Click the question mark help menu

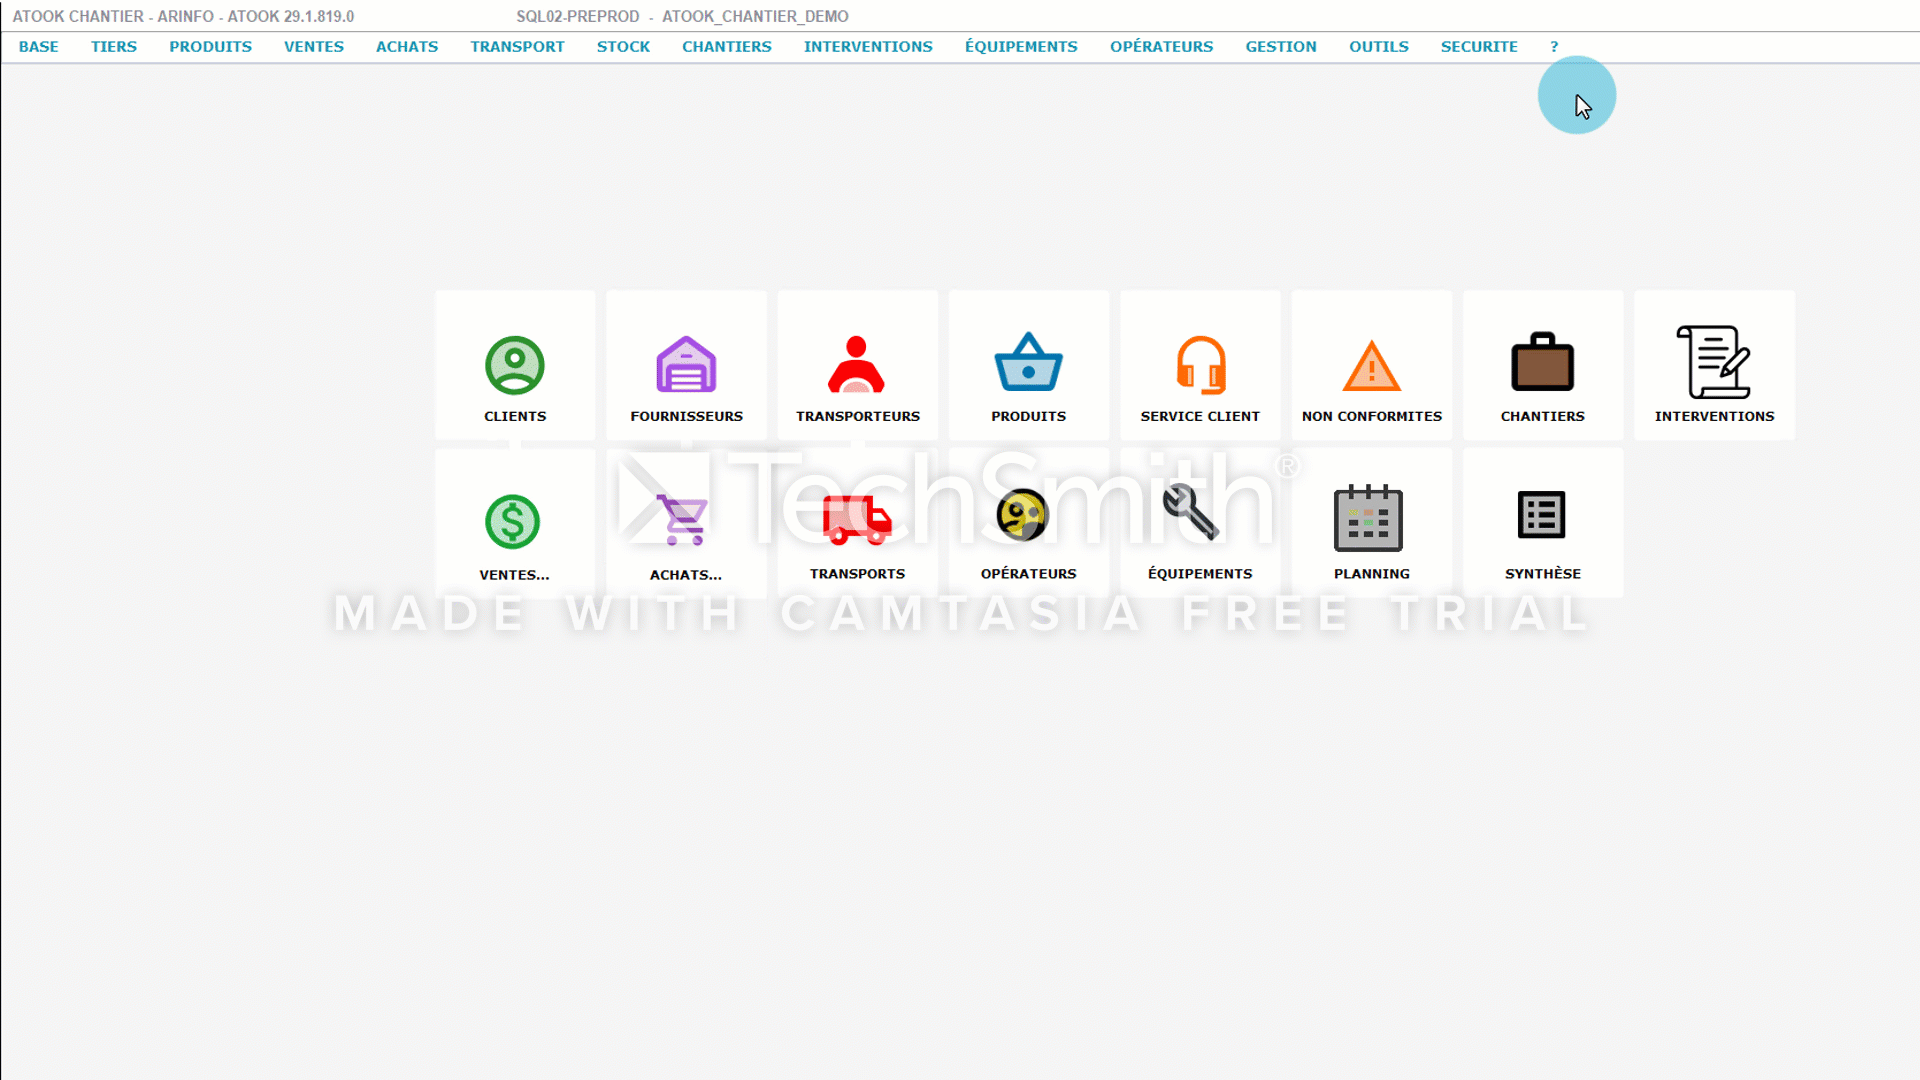point(1554,47)
